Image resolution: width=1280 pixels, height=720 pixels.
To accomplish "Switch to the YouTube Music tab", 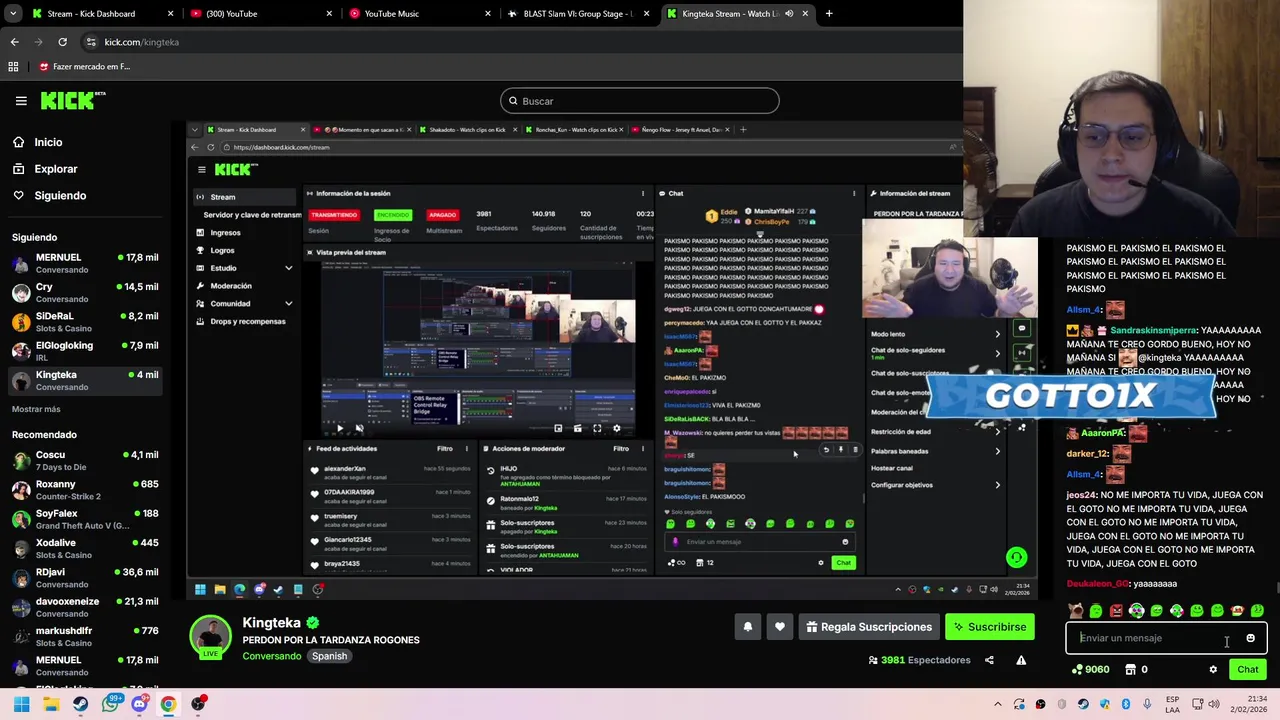I will [x=420, y=14].
